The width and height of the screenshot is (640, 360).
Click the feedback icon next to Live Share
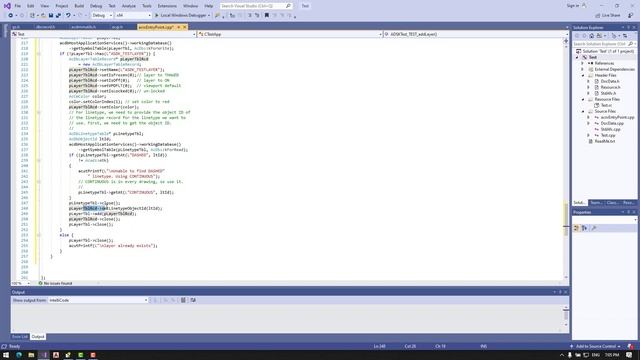pyautogui.click(x=631, y=16)
